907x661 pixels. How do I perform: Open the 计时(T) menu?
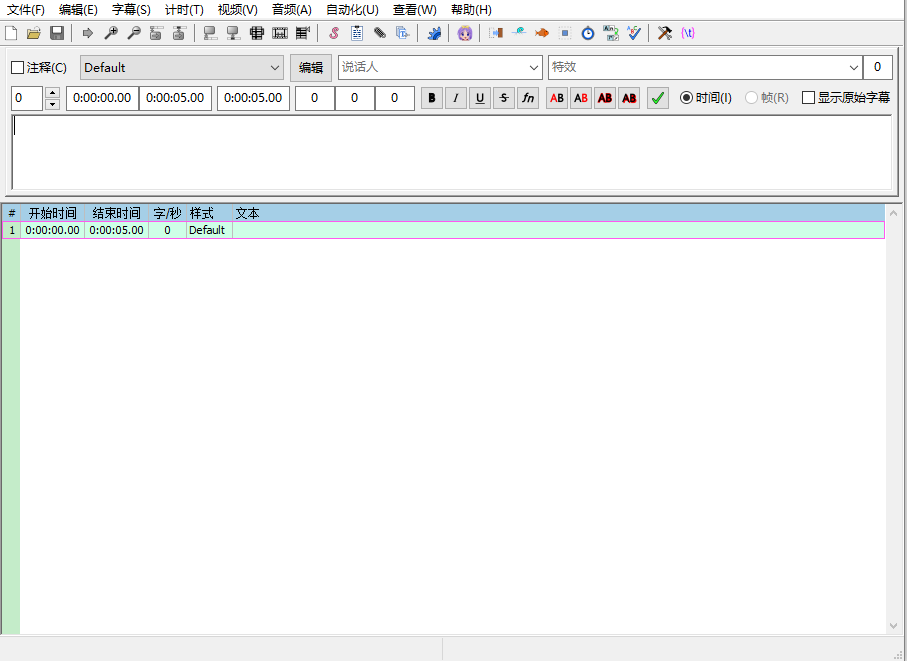point(184,10)
